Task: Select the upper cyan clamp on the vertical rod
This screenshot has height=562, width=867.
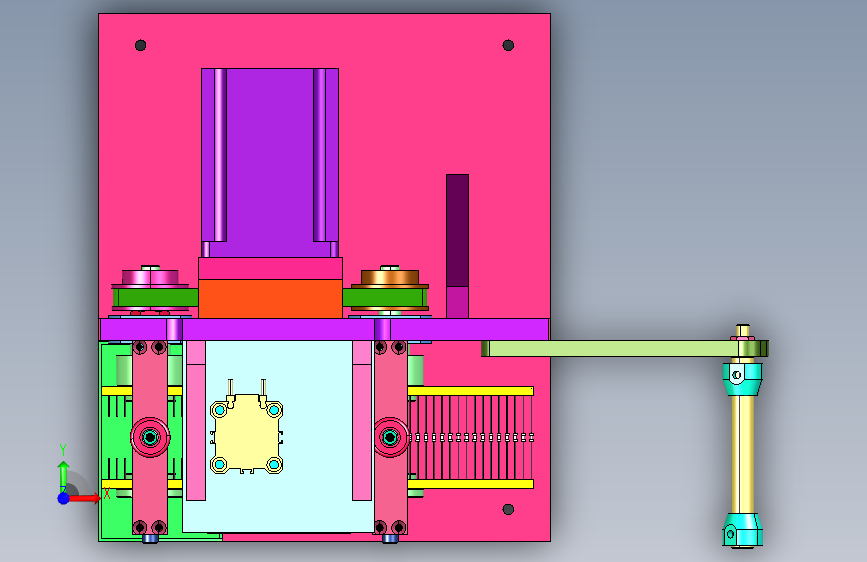Action: (742, 379)
